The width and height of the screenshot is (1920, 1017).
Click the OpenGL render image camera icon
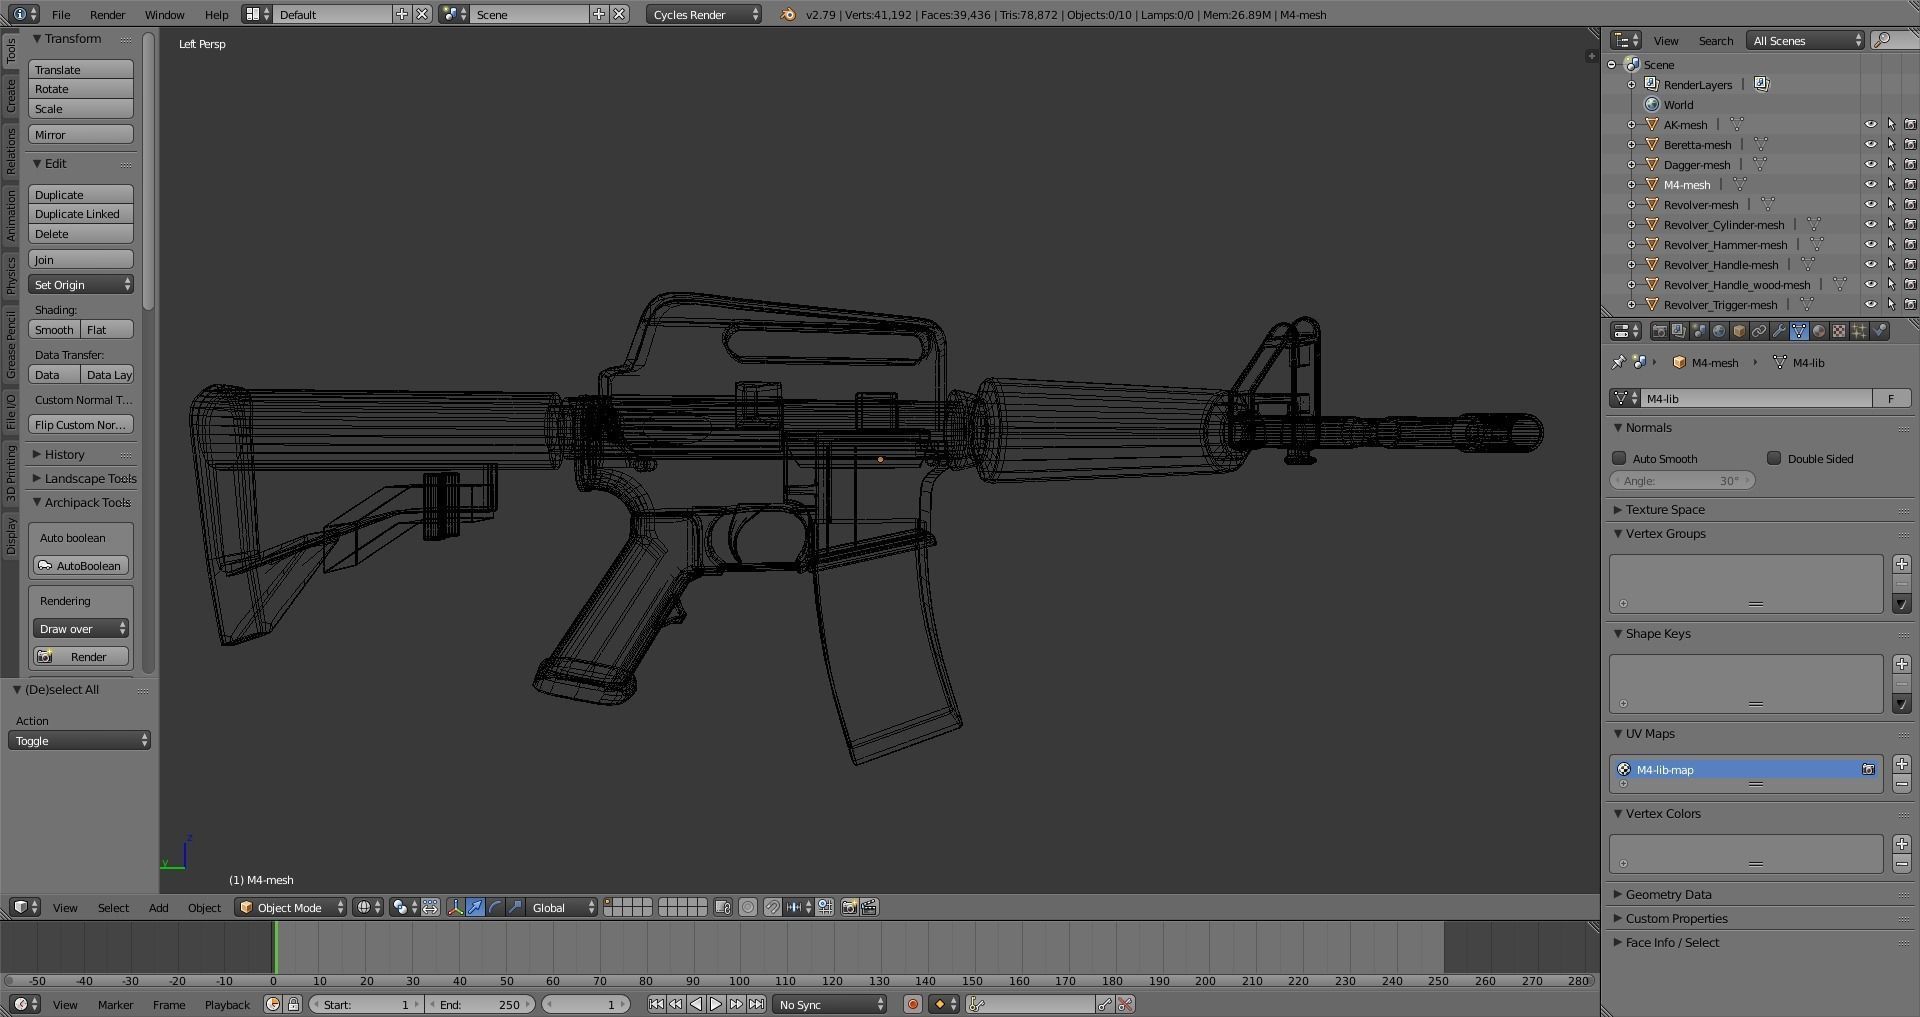(x=849, y=907)
